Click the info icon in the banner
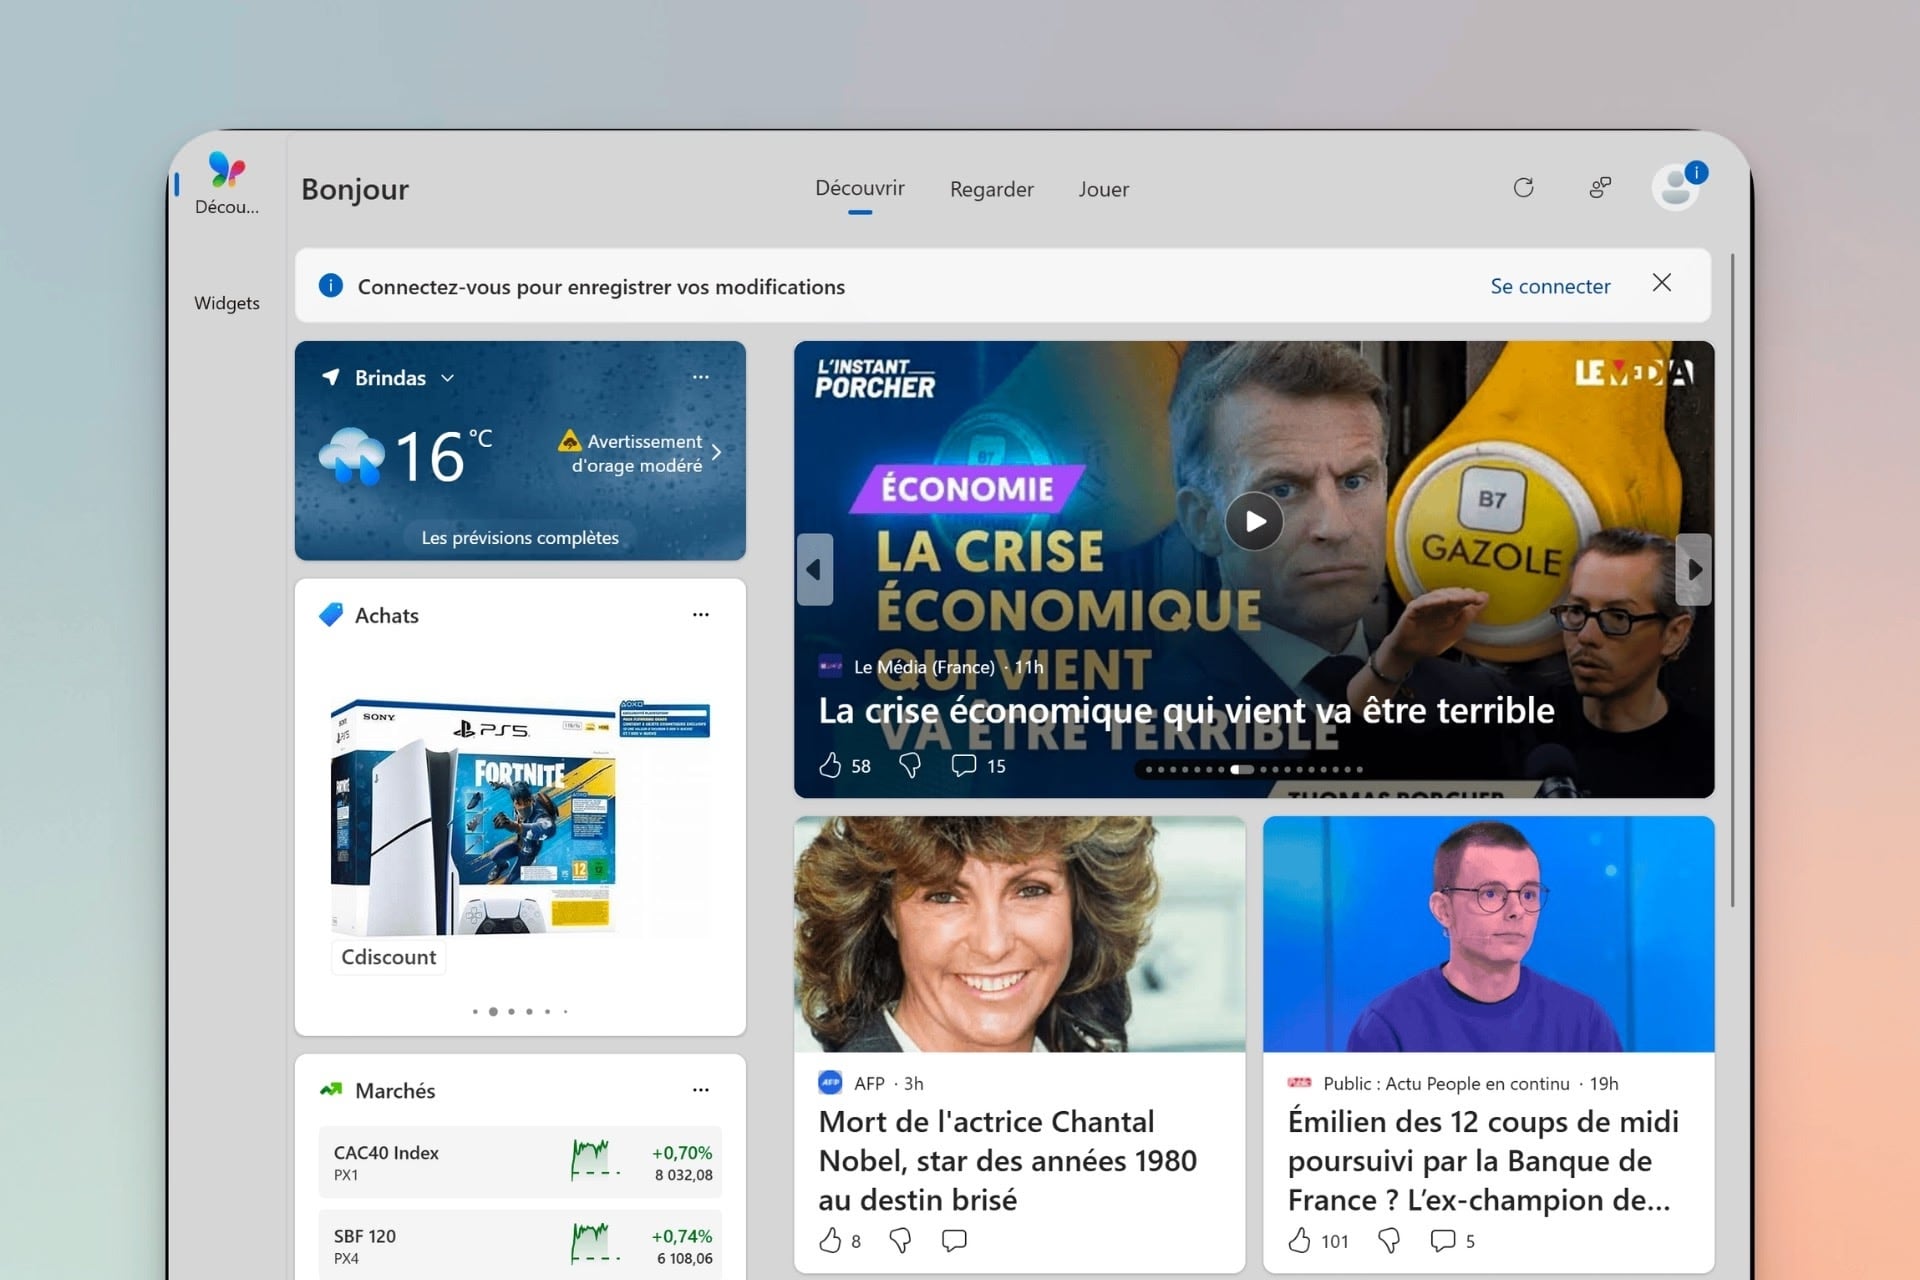Viewport: 1920px width, 1280px height. (x=330, y=286)
